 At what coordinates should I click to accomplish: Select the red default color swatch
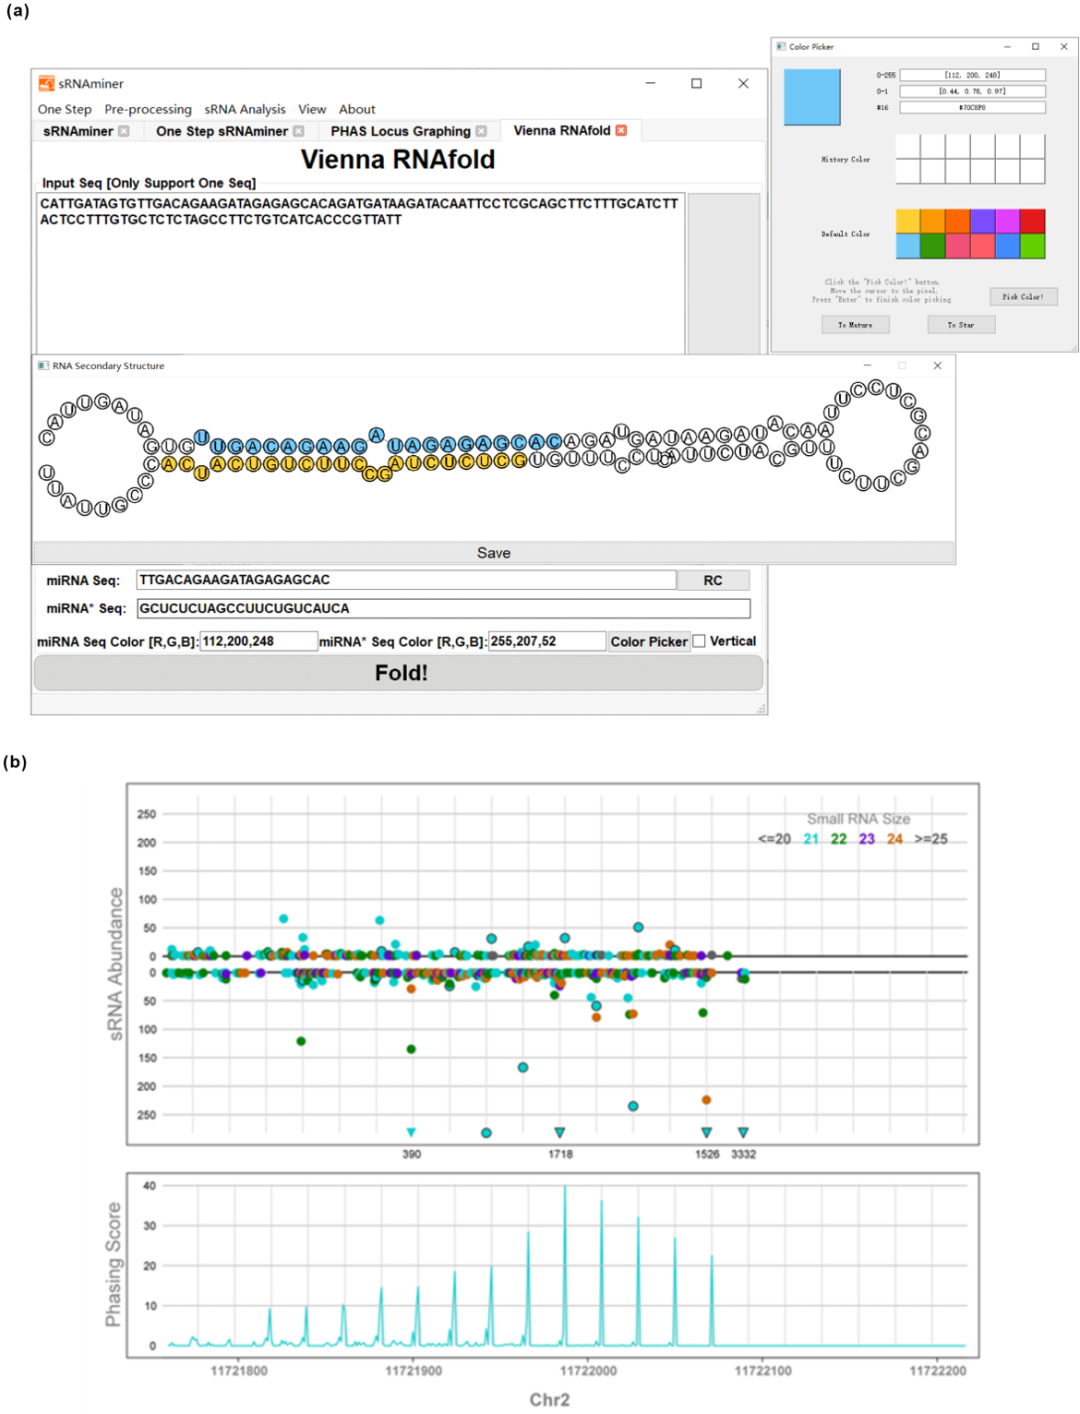click(1032, 221)
